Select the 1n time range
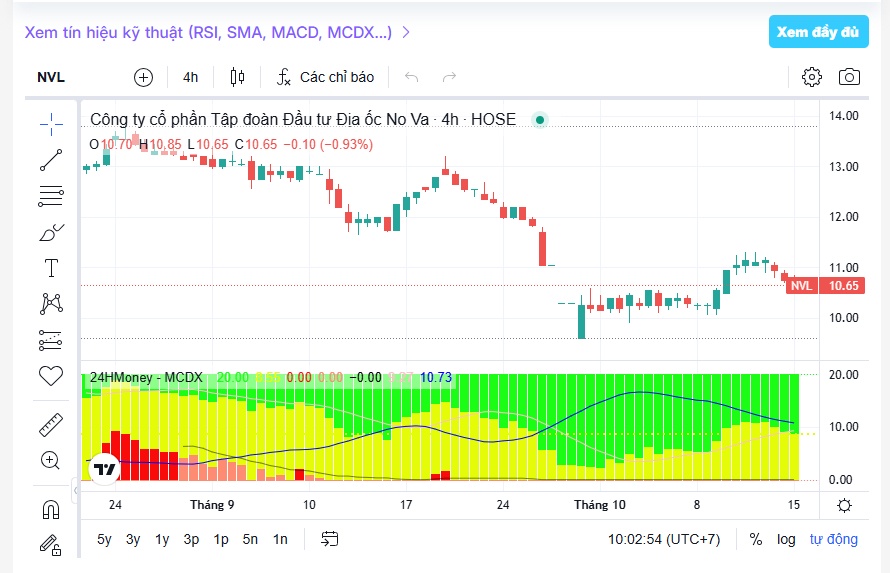 [x=280, y=539]
